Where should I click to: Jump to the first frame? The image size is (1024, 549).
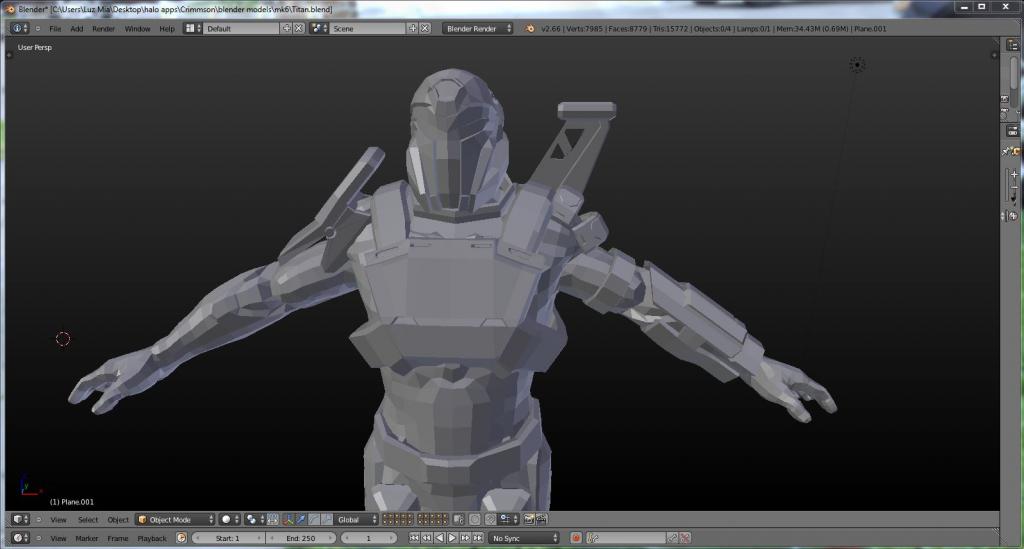[414, 538]
